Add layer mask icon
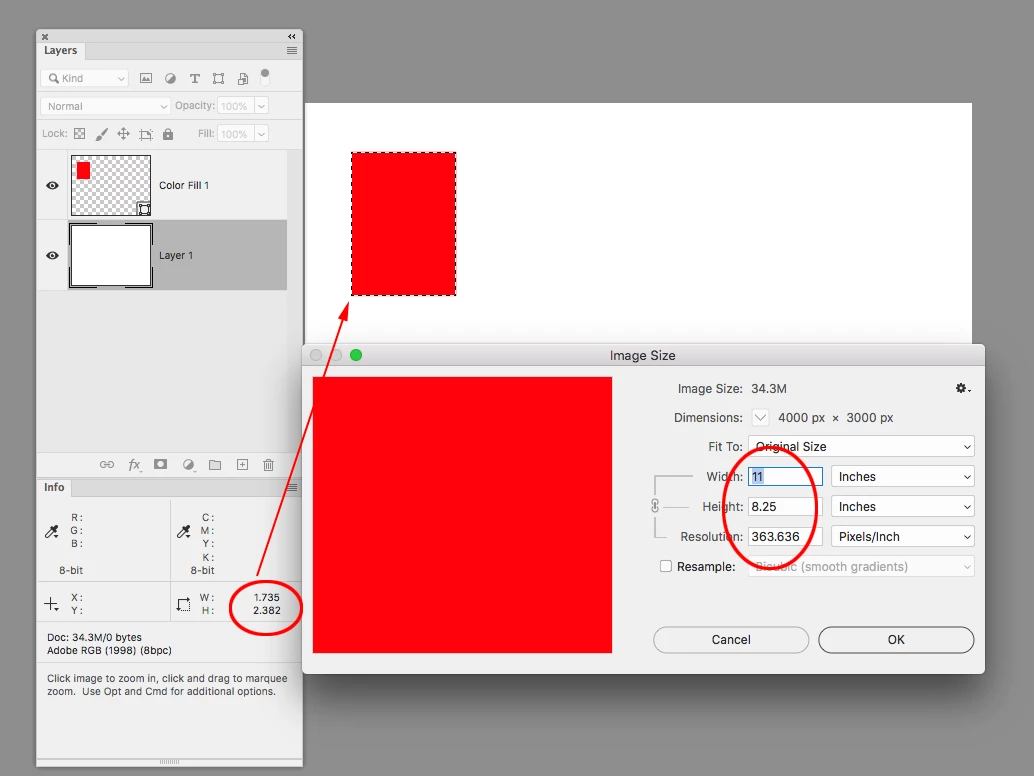The image size is (1034, 776). click(160, 464)
